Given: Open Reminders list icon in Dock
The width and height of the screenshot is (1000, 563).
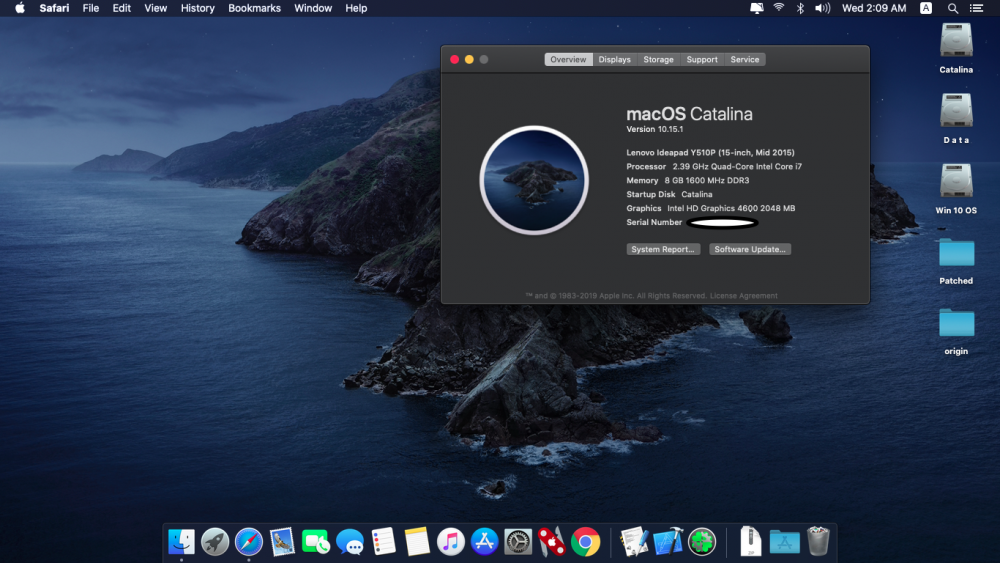Looking at the screenshot, I should [x=383, y=542].
